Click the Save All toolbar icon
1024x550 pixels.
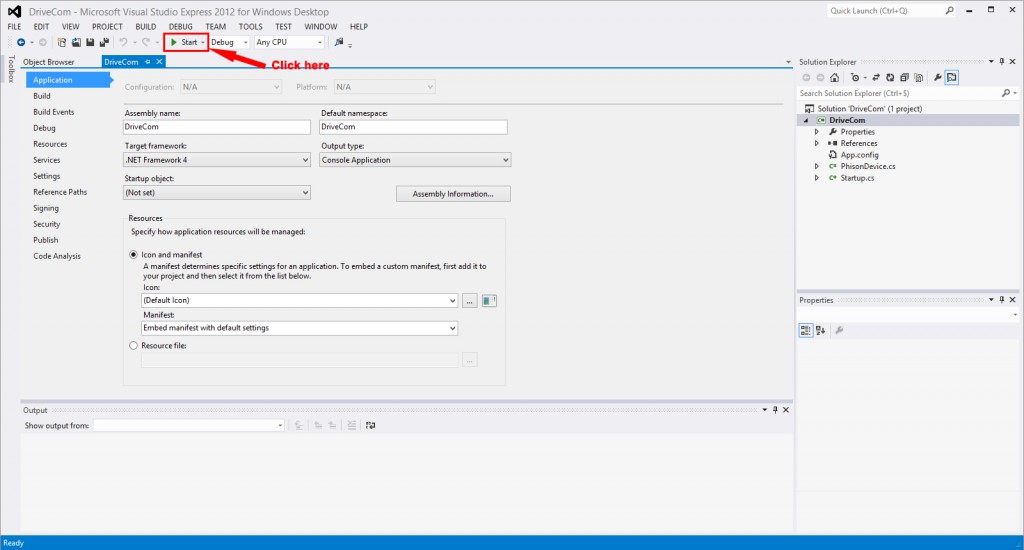tap(104, 42)
